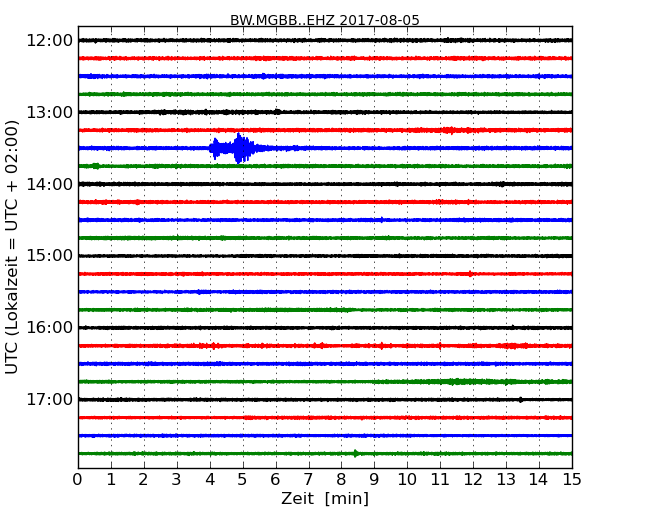Click the x-axis tick label 10
Viewport: 650px width, 520px height.
tap(407, 480)
